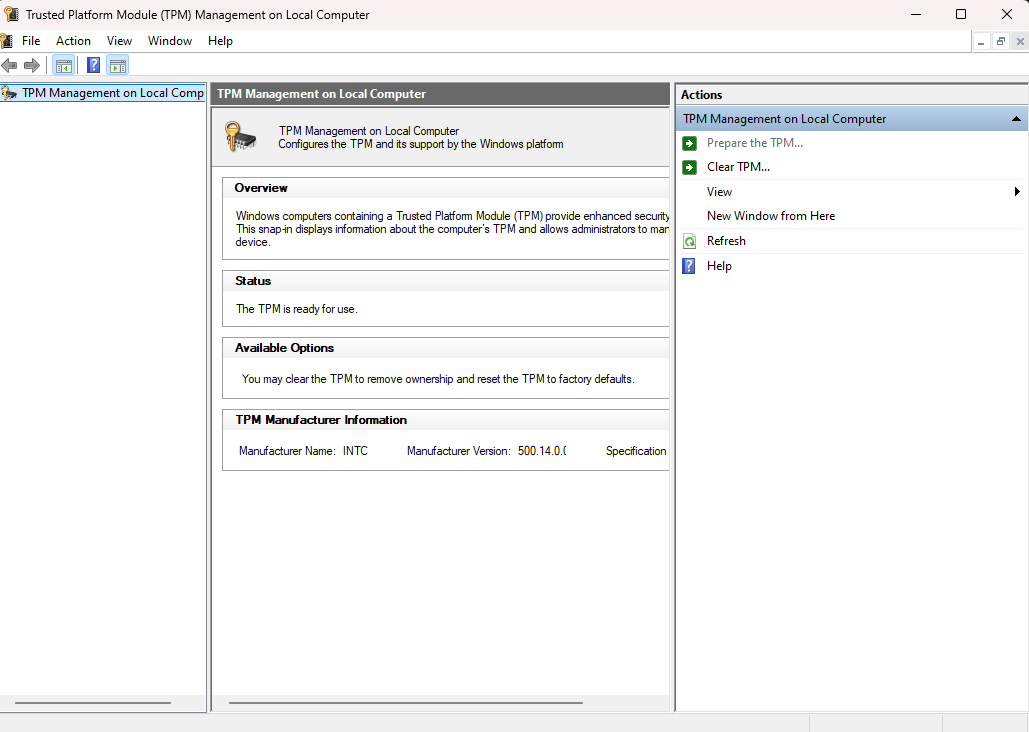Click Clear TPM... action
This screenshot has width=1029, height=732.
(x=738, y=167)
